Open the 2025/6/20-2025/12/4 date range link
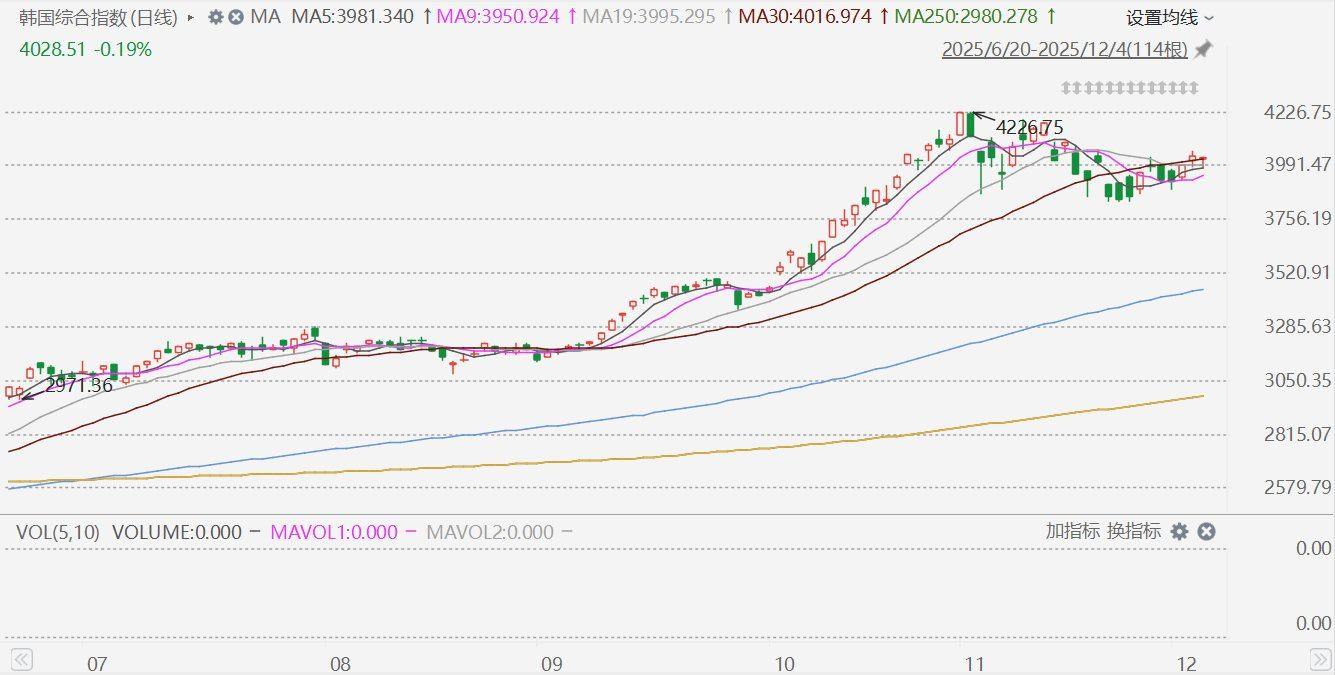This screenshot has width=1335, height=675. coord(1064,50)
